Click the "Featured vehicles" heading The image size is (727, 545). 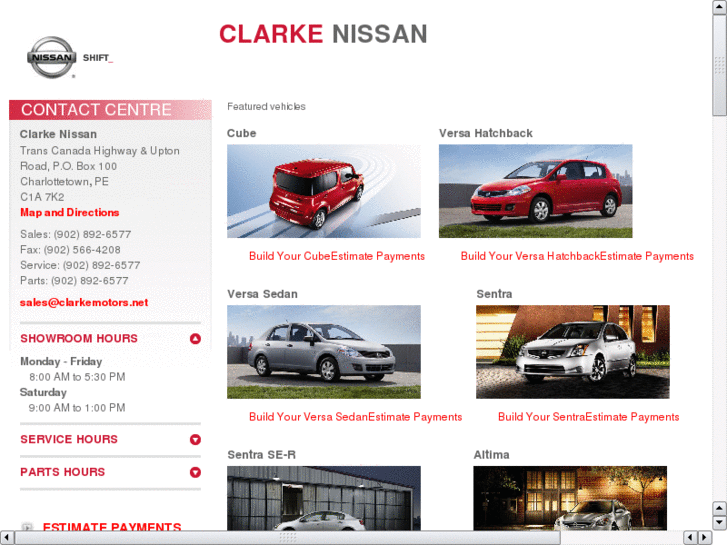click(x=266, y=107)
